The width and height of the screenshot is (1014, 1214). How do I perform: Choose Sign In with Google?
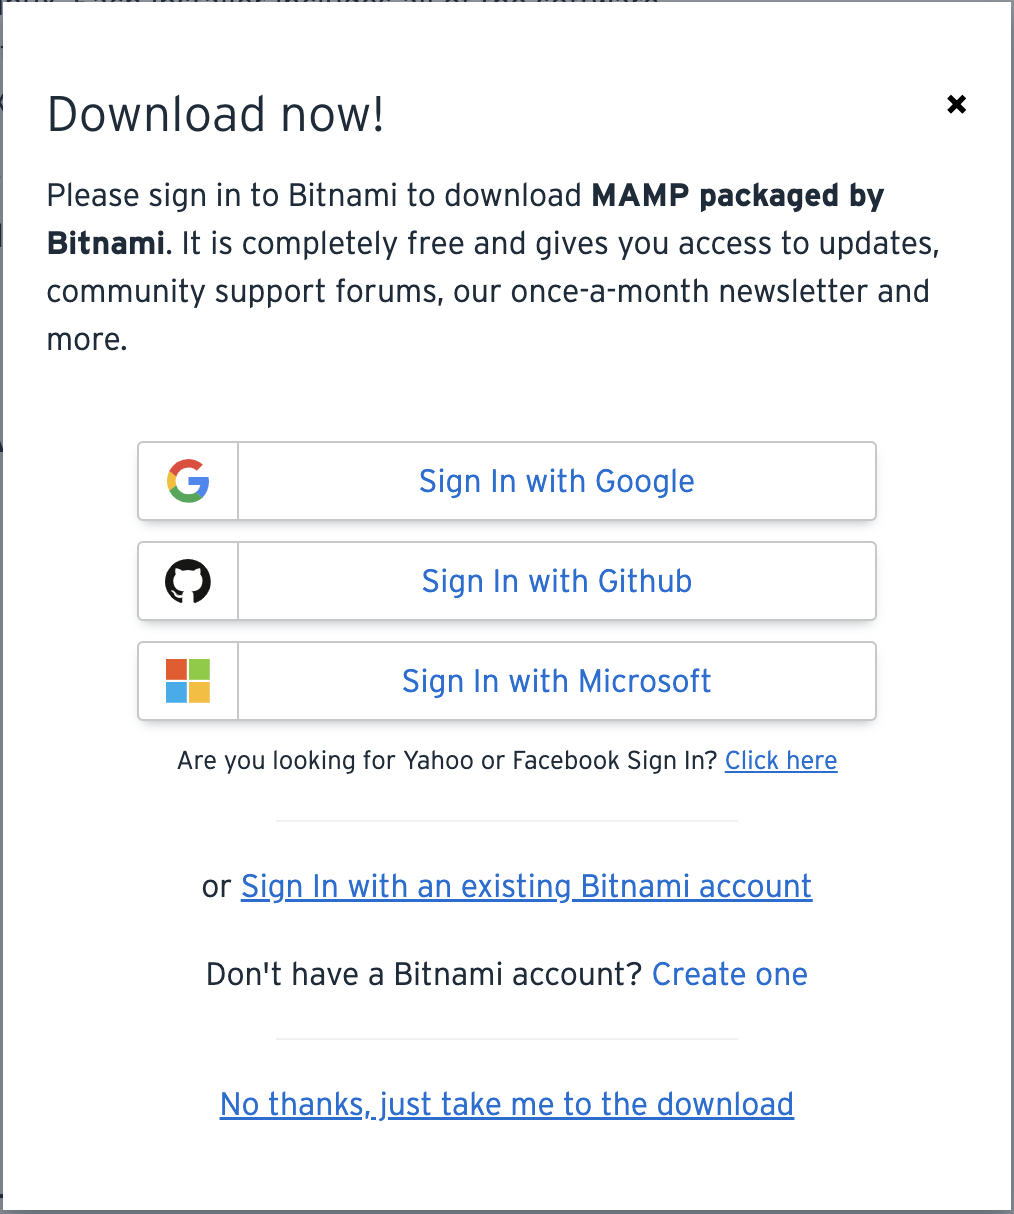[x=556, y=481]
